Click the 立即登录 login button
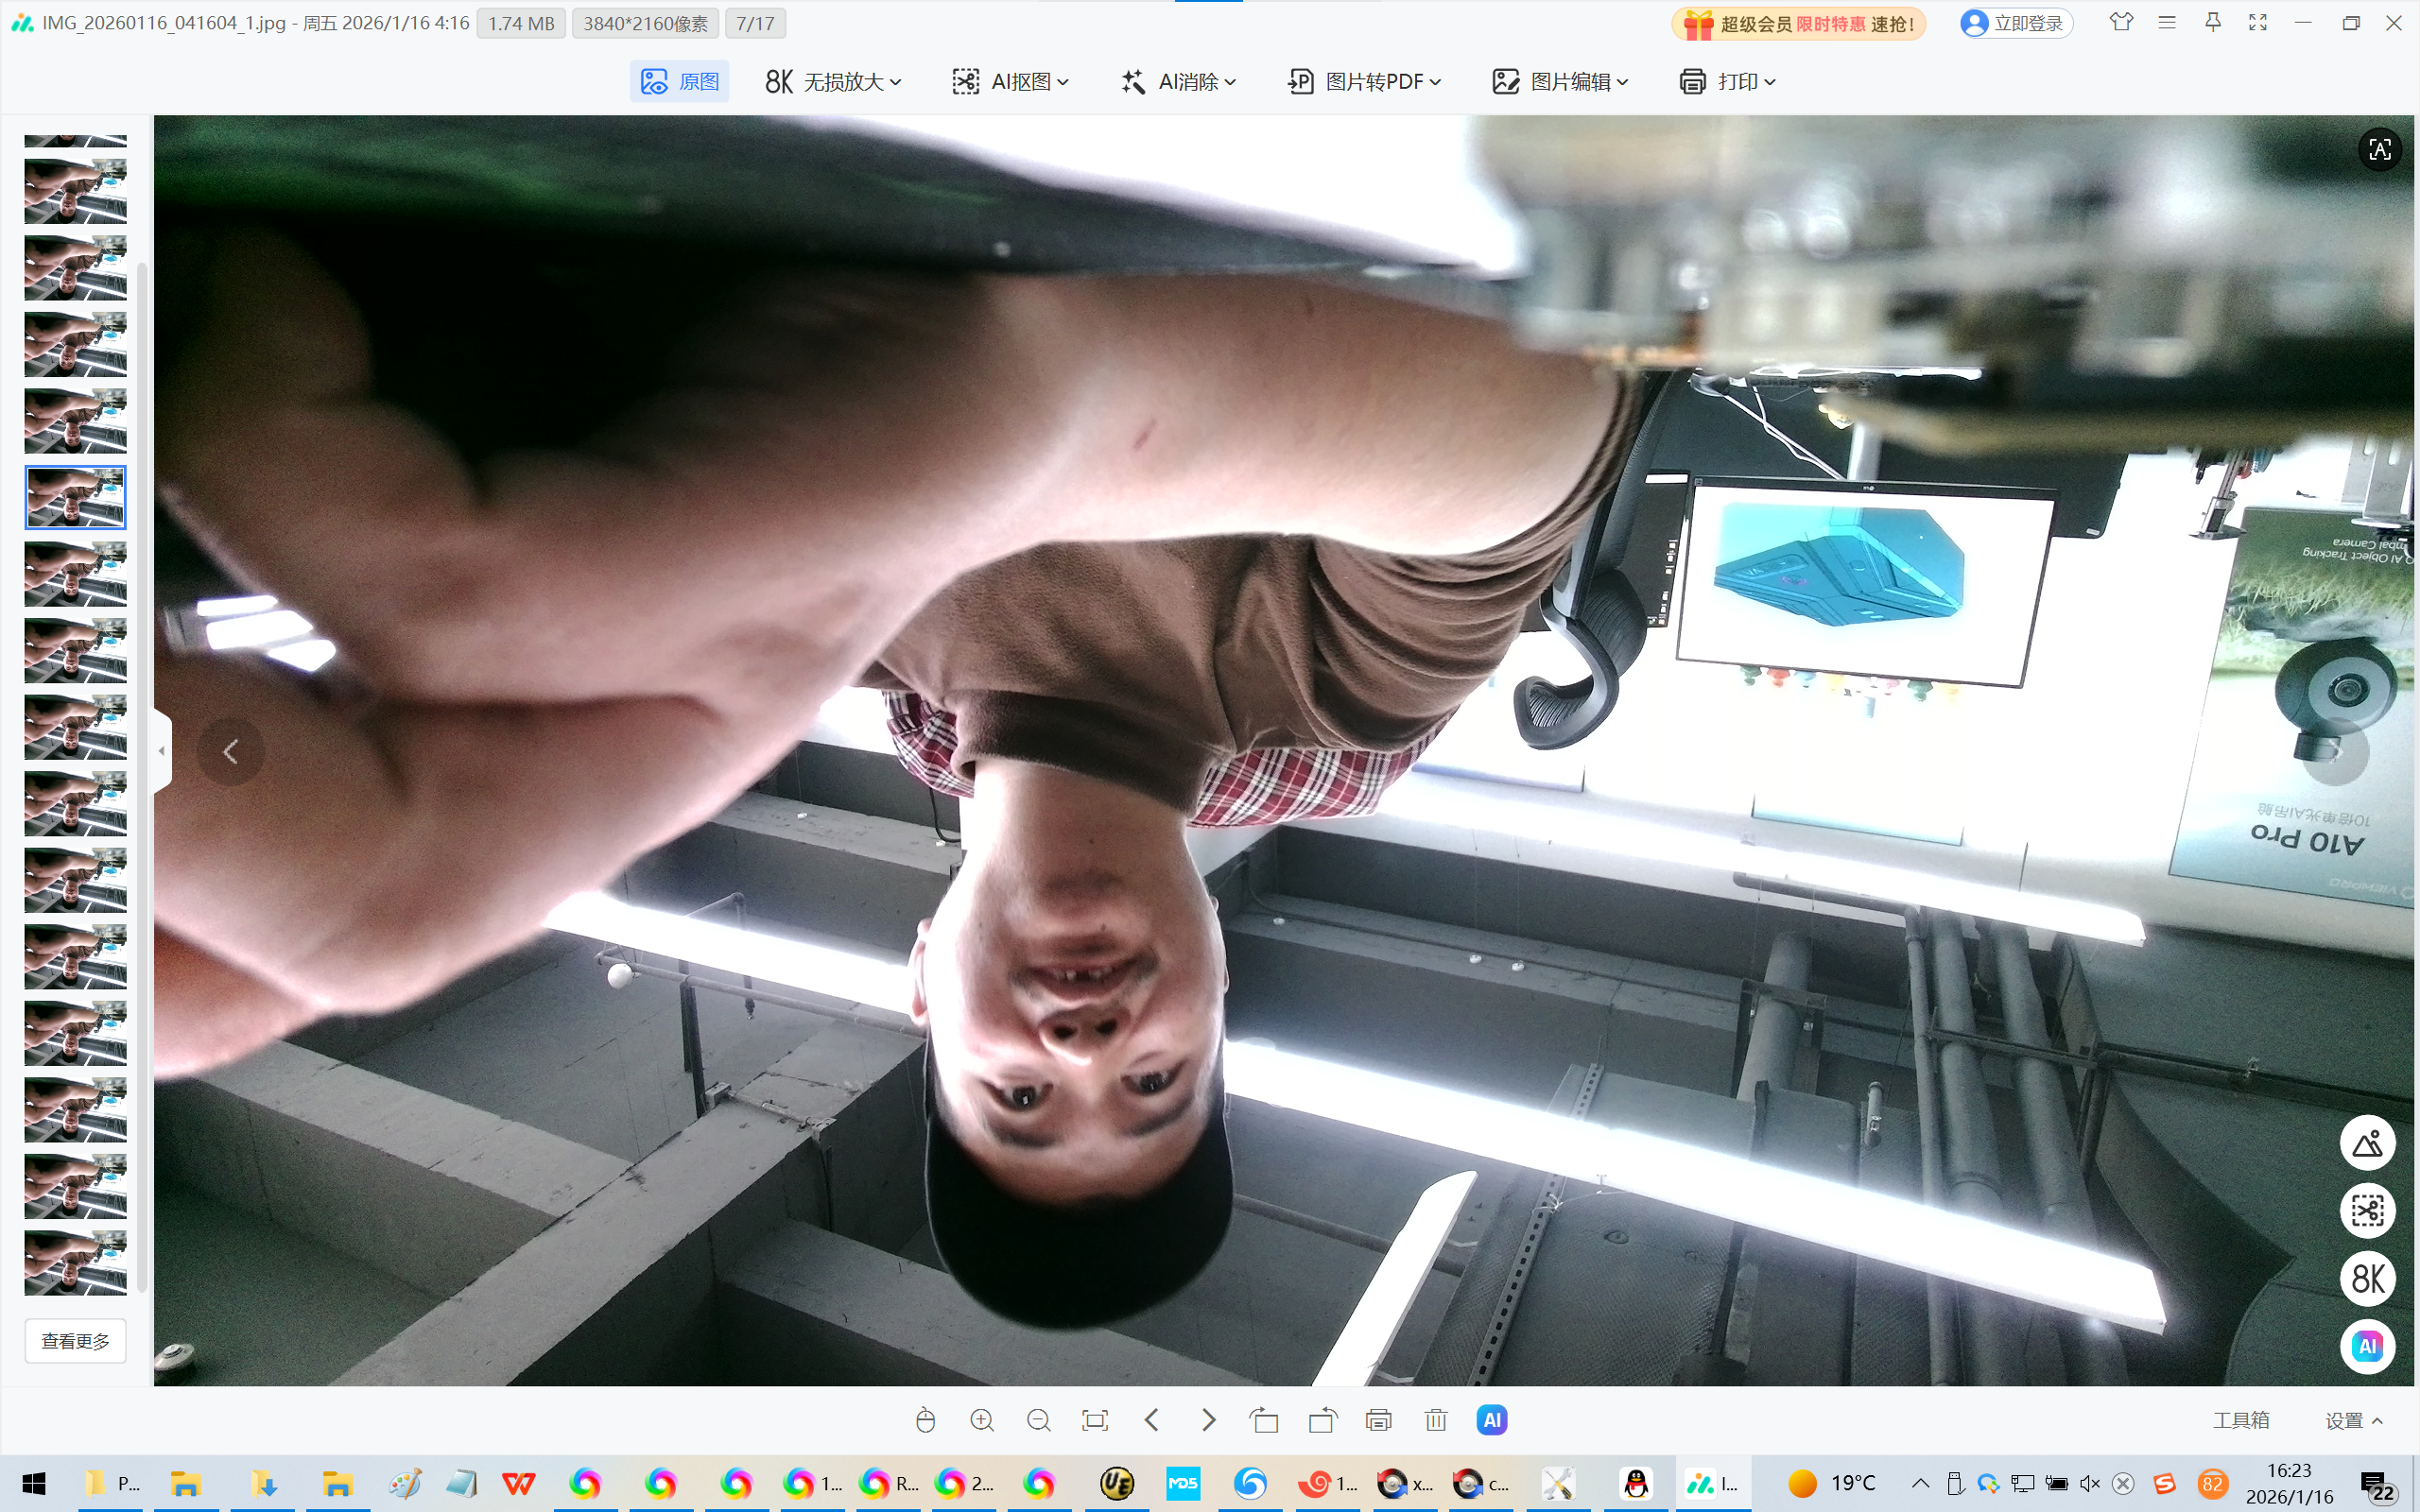2420x1512 pixels. pyautogui.click(x=2016, y=23)
